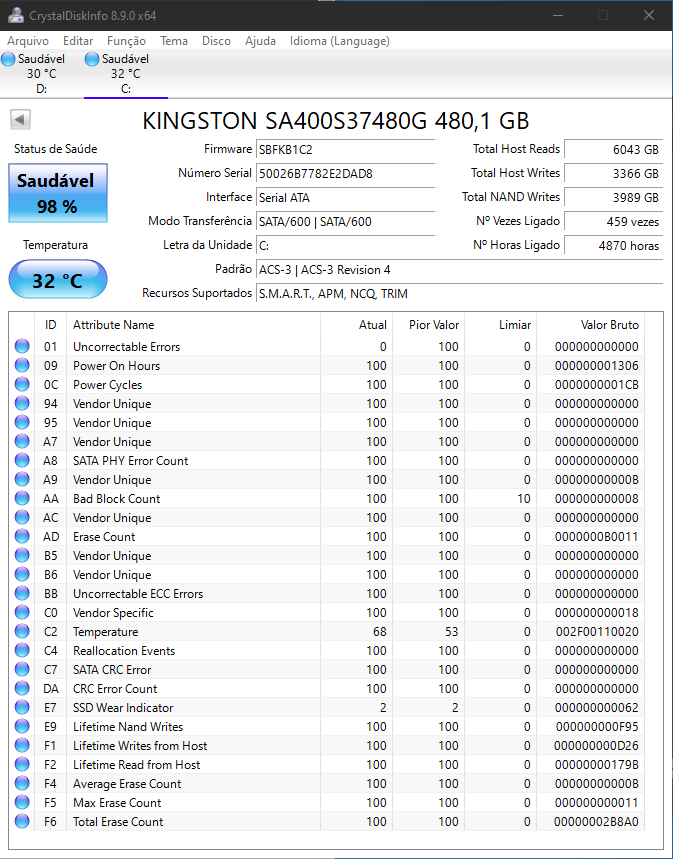Click status orb for Bad Block Count
673x859 pixels.
pos(22,499)
